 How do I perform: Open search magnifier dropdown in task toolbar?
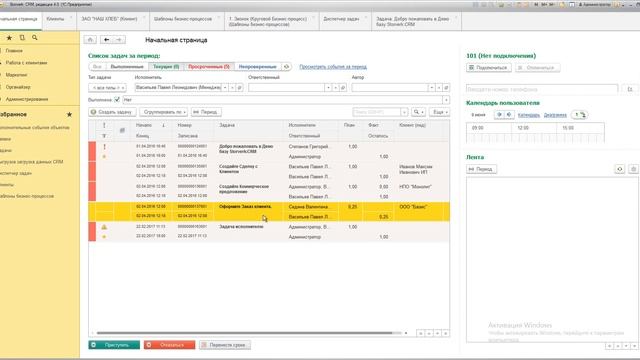(418, 112)
